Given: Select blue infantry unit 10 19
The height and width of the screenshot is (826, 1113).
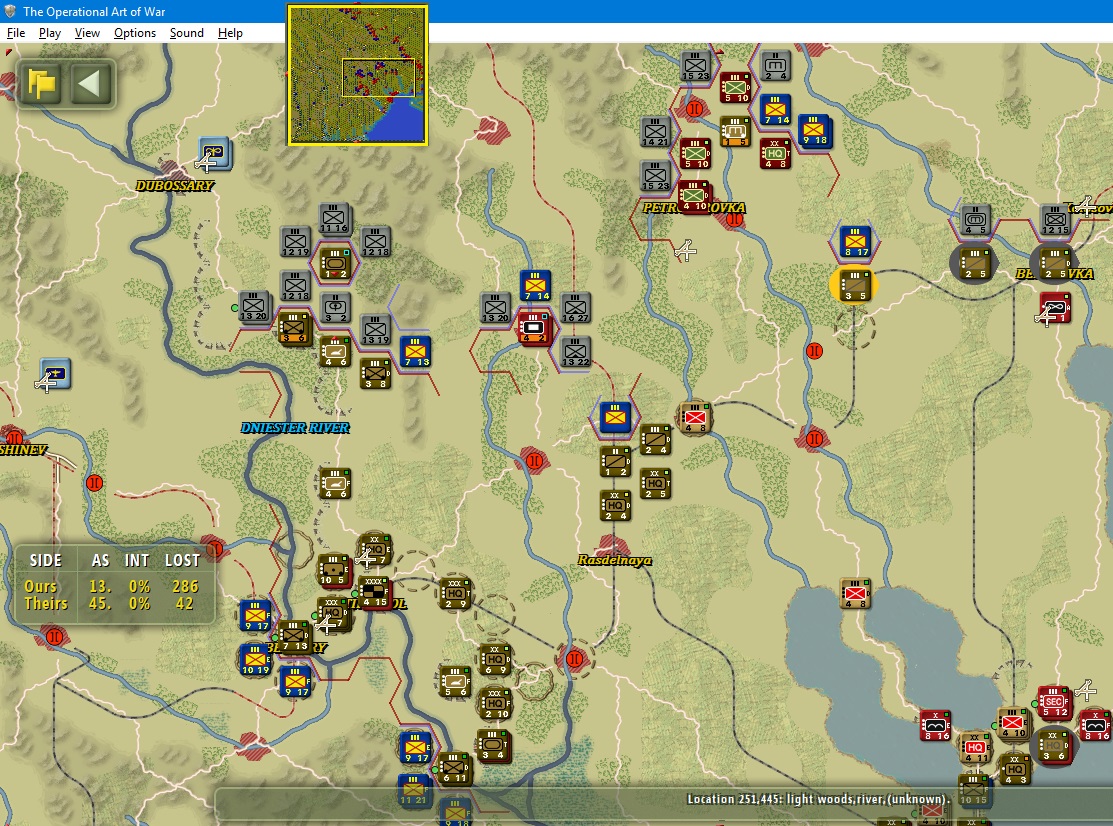Looking at the screenshot, I should pos(255,660).
